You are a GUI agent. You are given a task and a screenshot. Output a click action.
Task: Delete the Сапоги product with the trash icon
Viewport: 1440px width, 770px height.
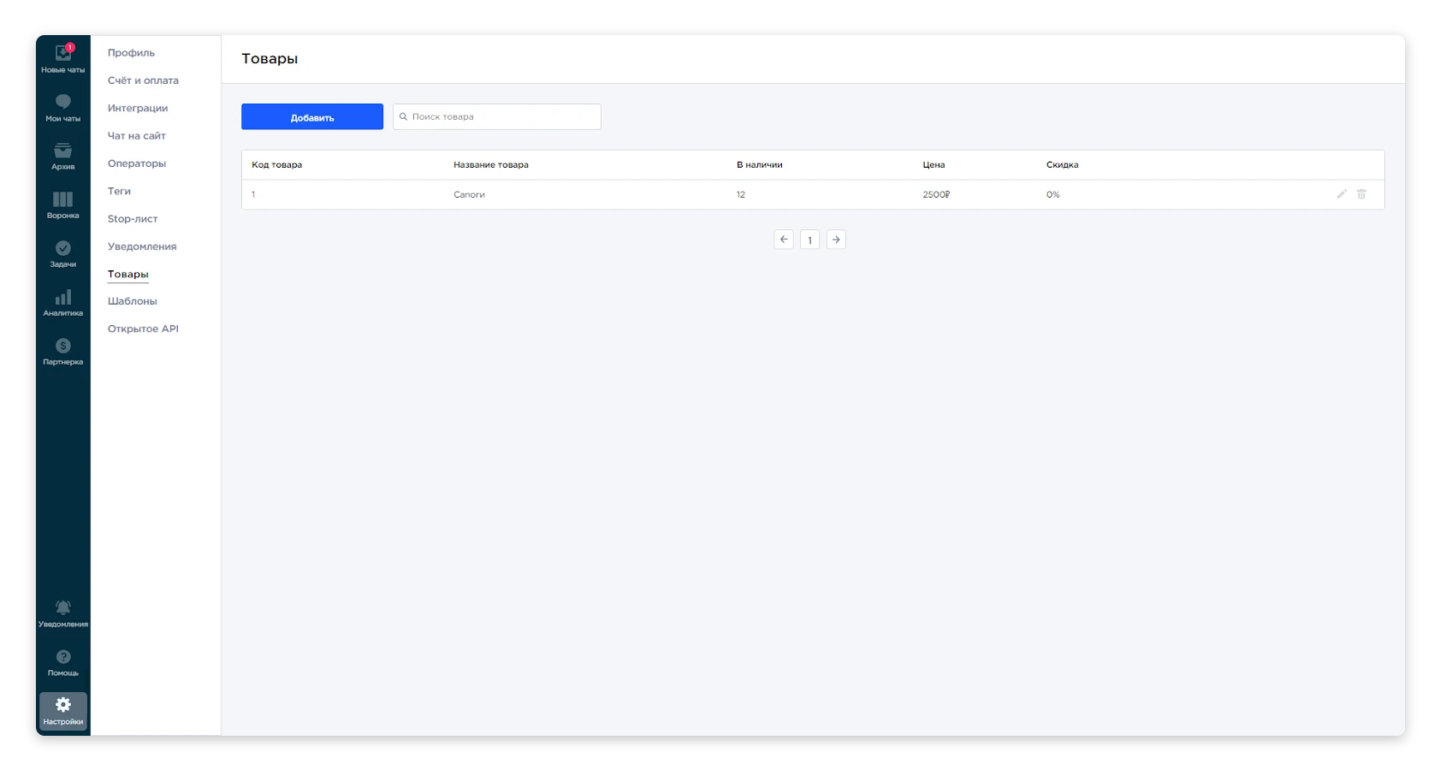pyautogui.click(x=1362, y=194)
